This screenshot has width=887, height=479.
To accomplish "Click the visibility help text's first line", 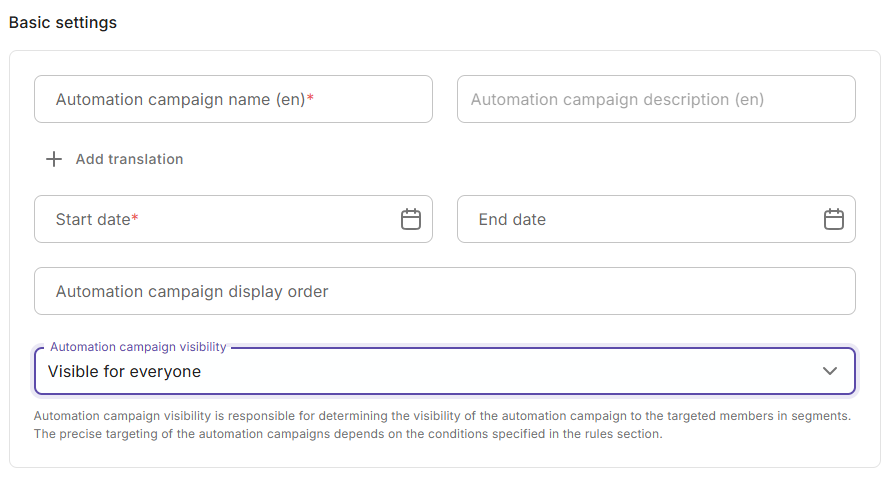I will [x=442, y=415].
